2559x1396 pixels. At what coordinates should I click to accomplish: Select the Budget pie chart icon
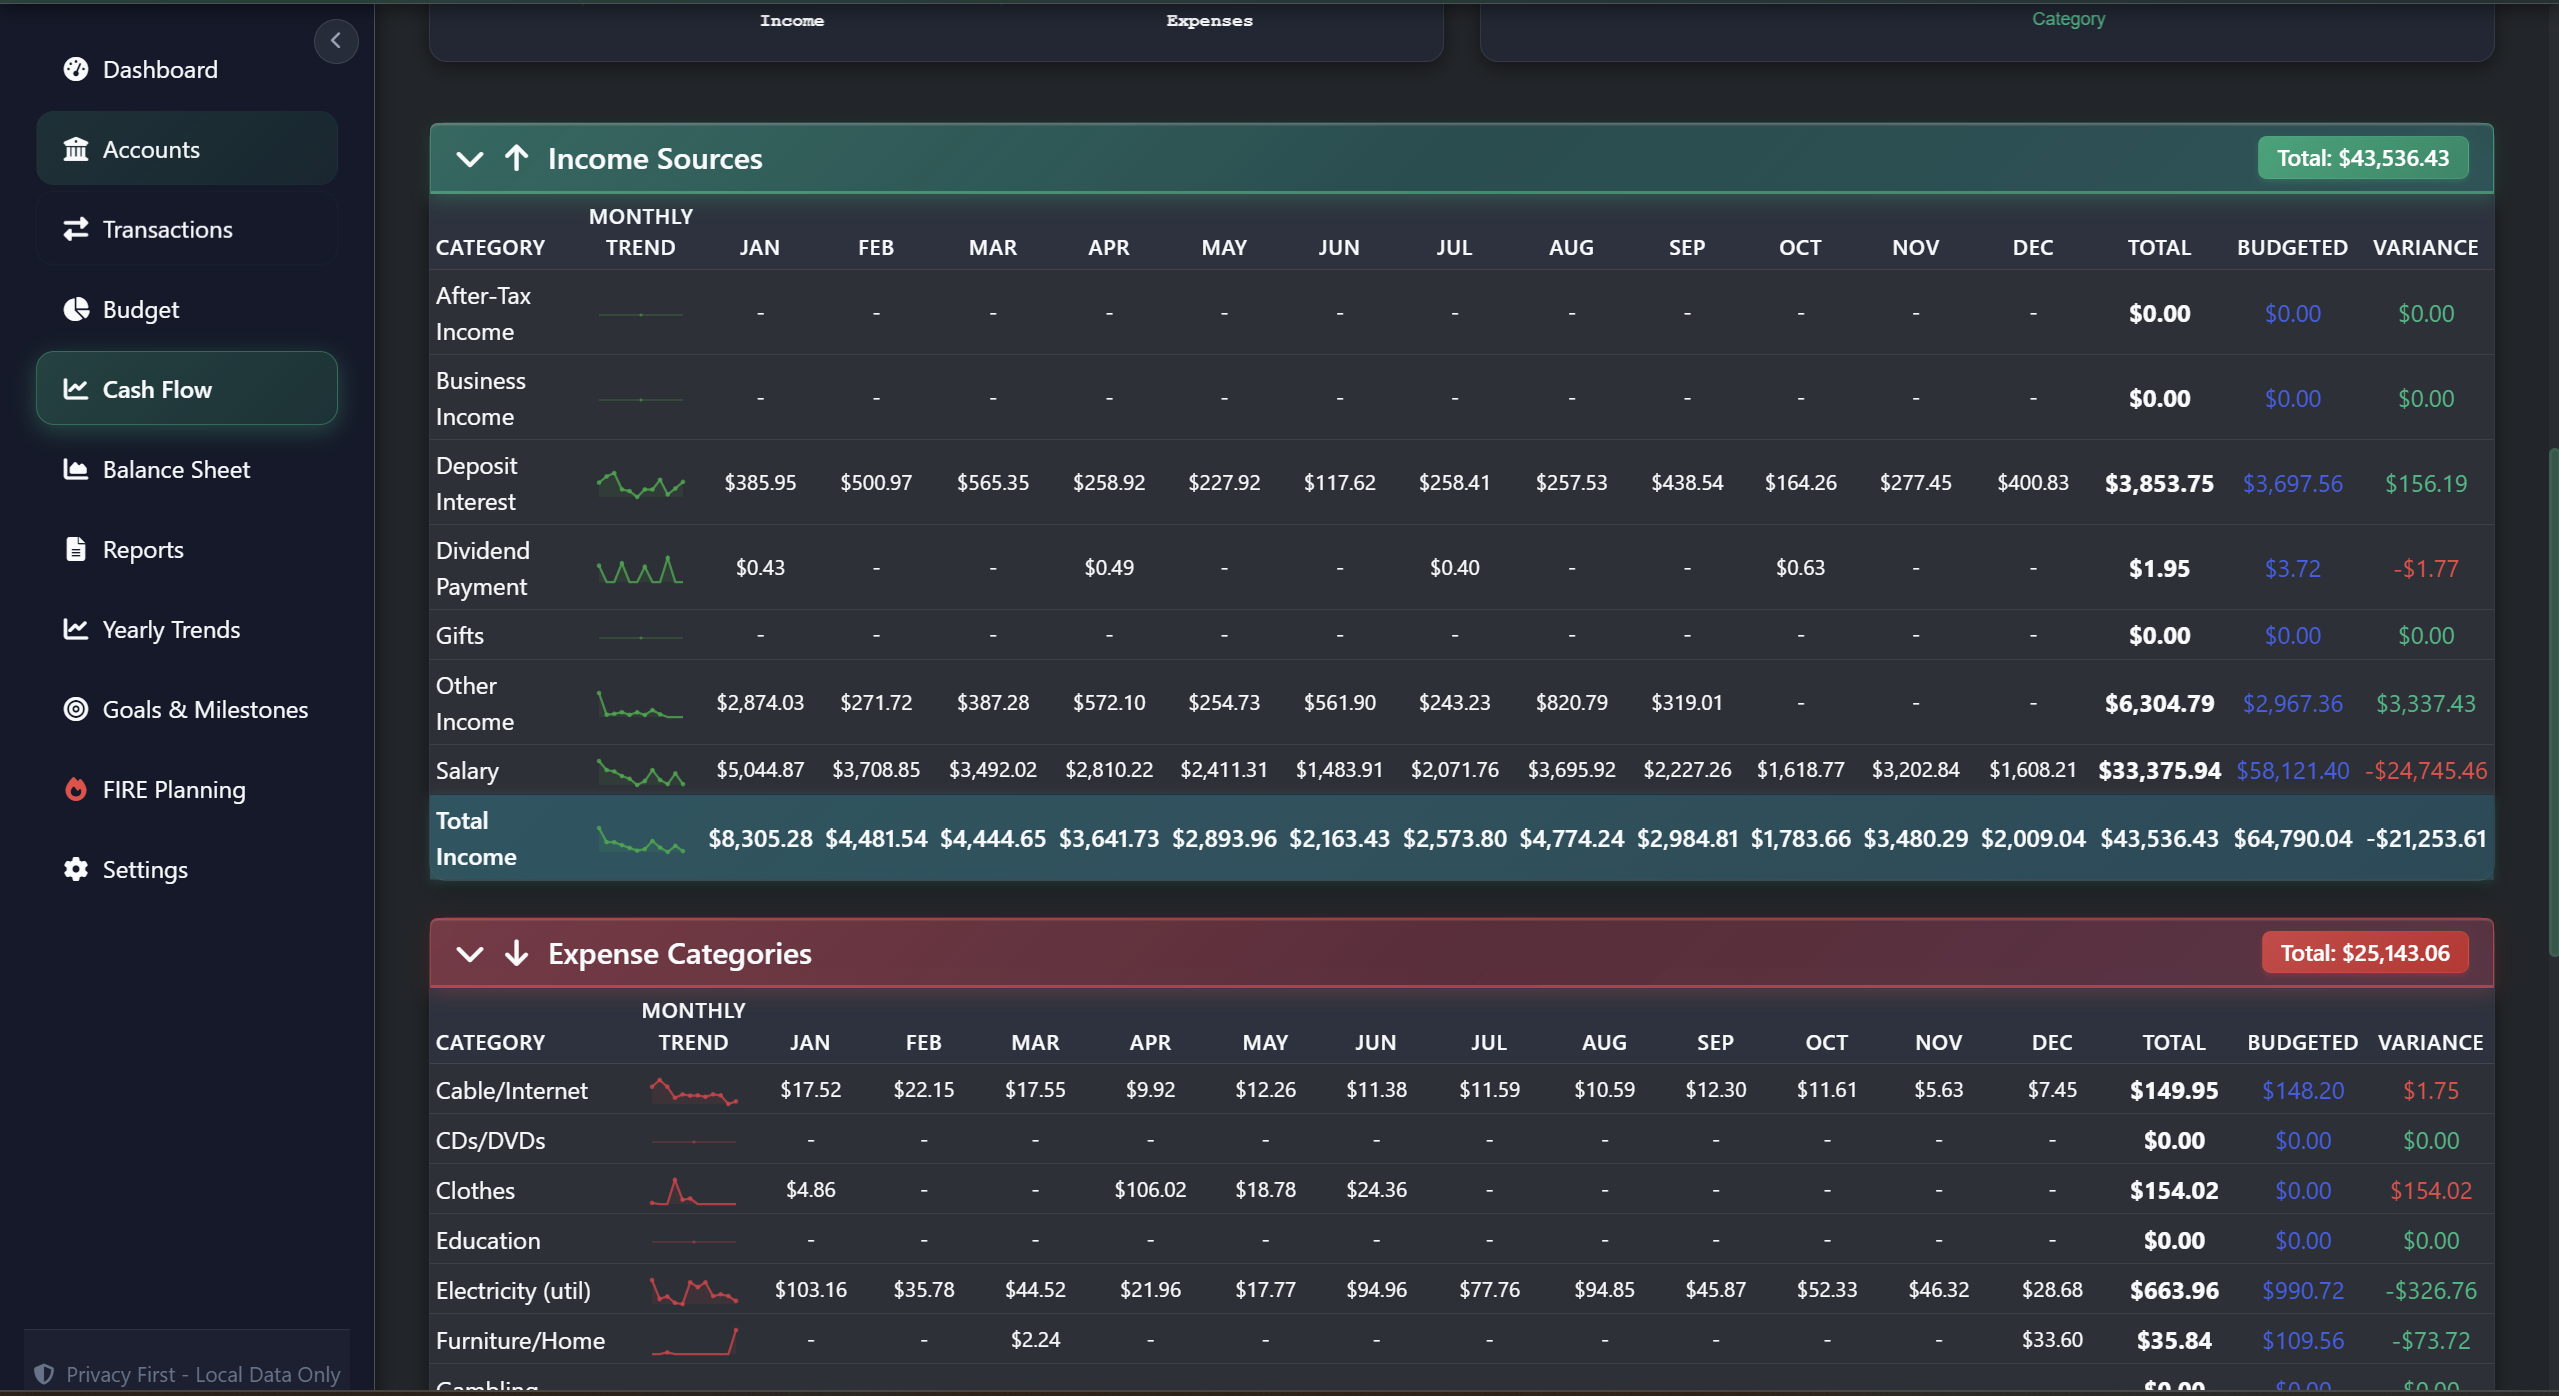click(x=76, y=308)
